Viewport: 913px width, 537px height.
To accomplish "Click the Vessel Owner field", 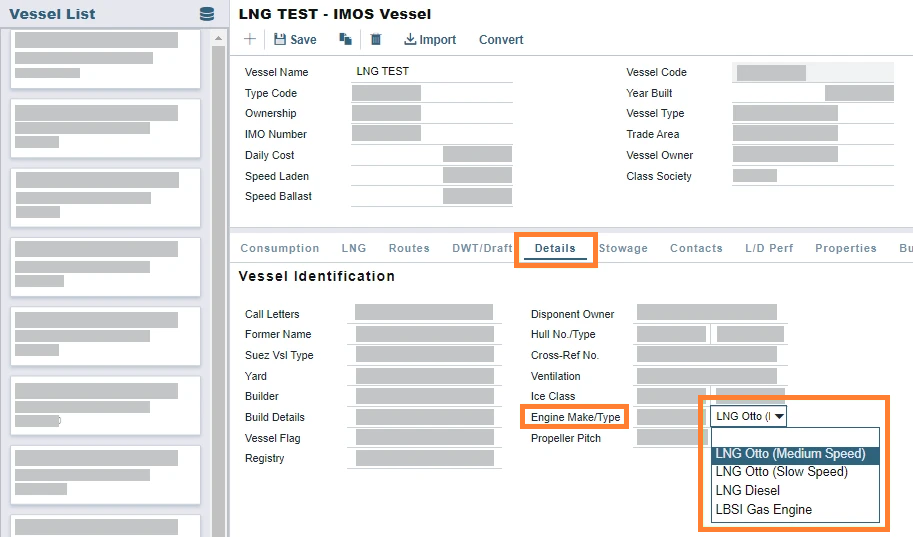I will pyautogui.click(x=813, y=154).
